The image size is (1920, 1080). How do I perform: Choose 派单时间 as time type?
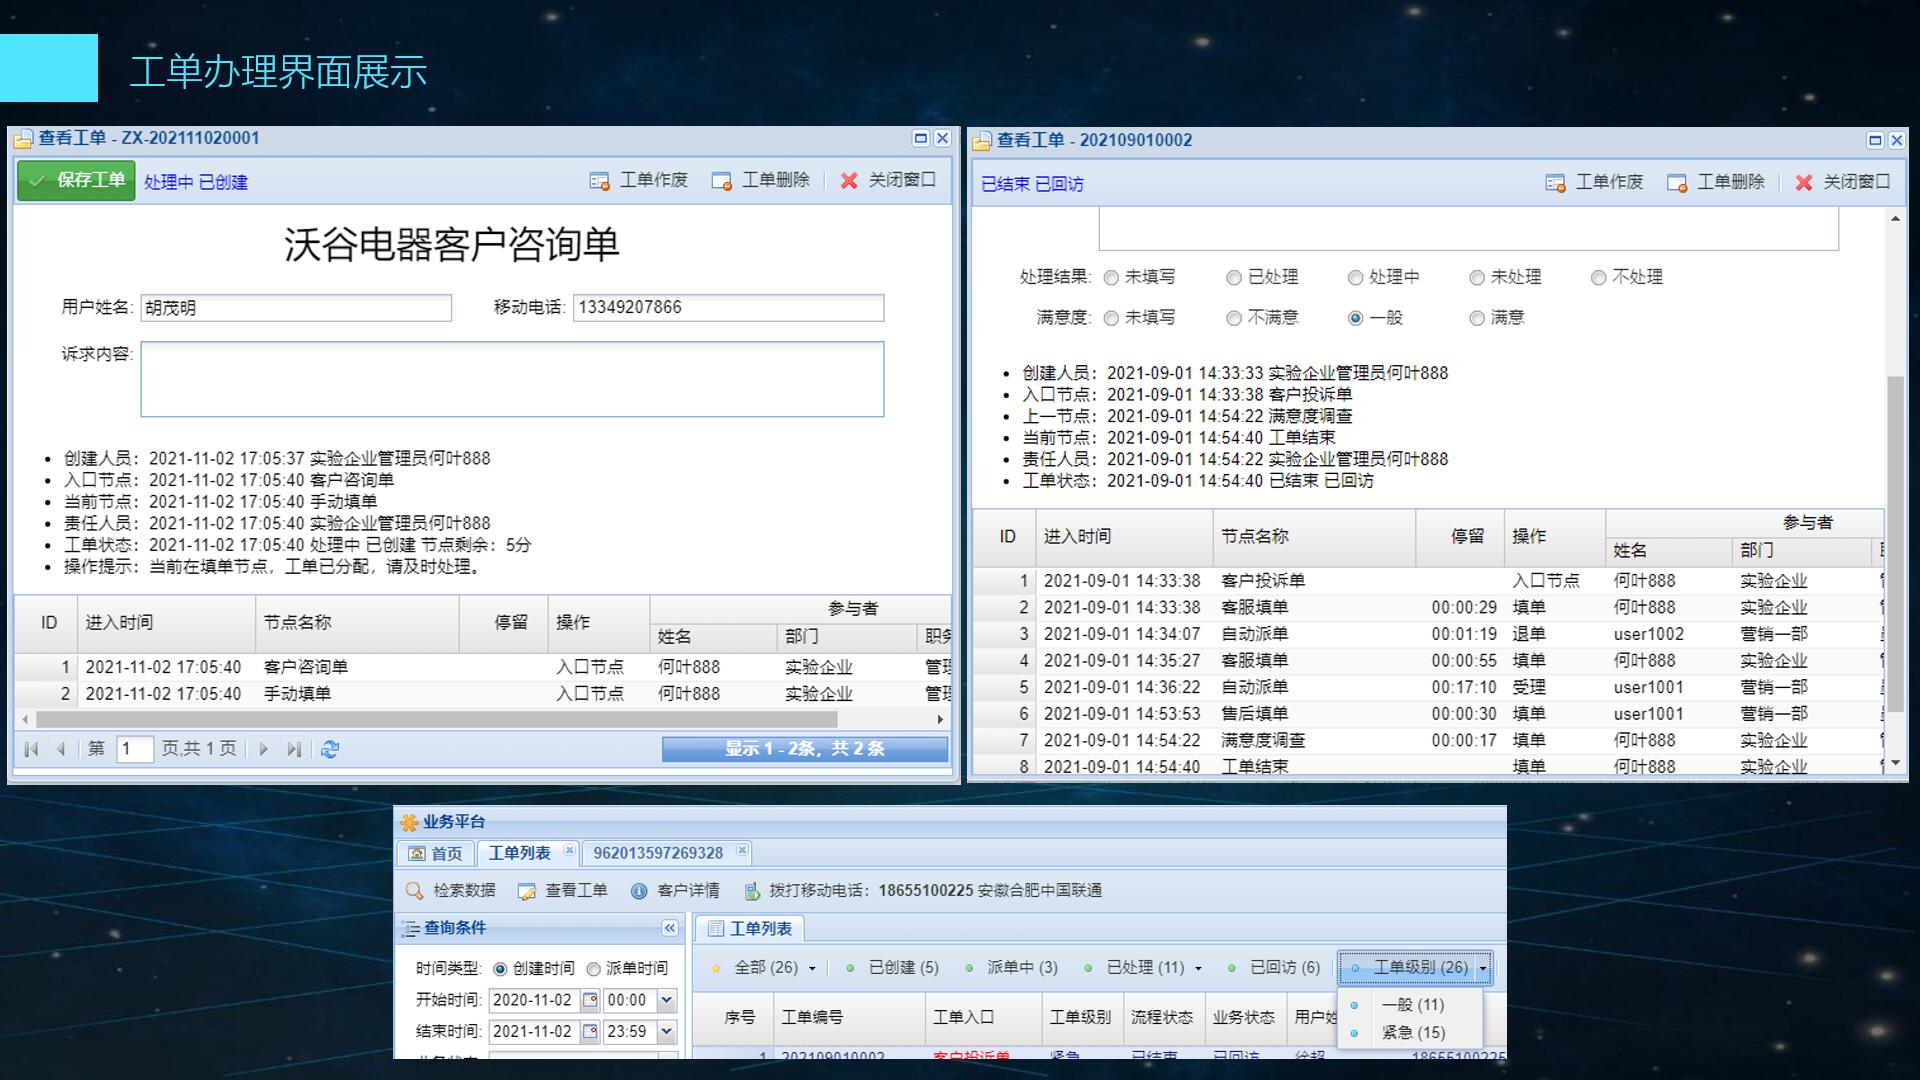click(x=593, y=969)
